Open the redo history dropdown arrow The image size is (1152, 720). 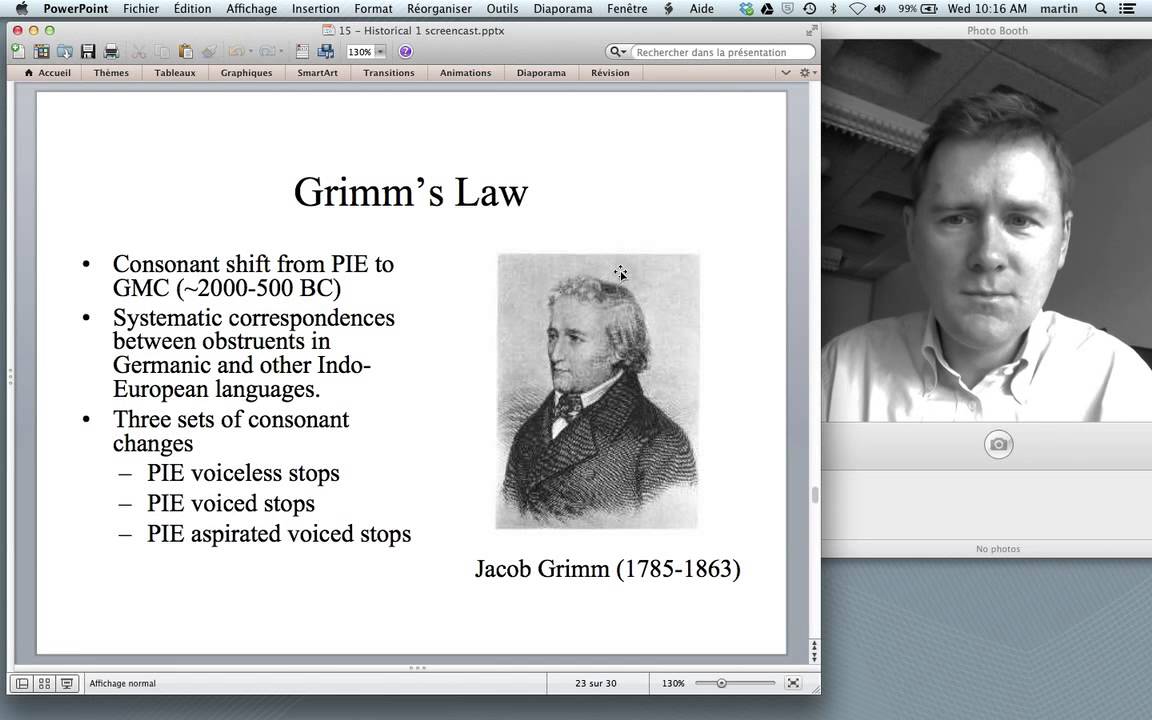(281, 51)
